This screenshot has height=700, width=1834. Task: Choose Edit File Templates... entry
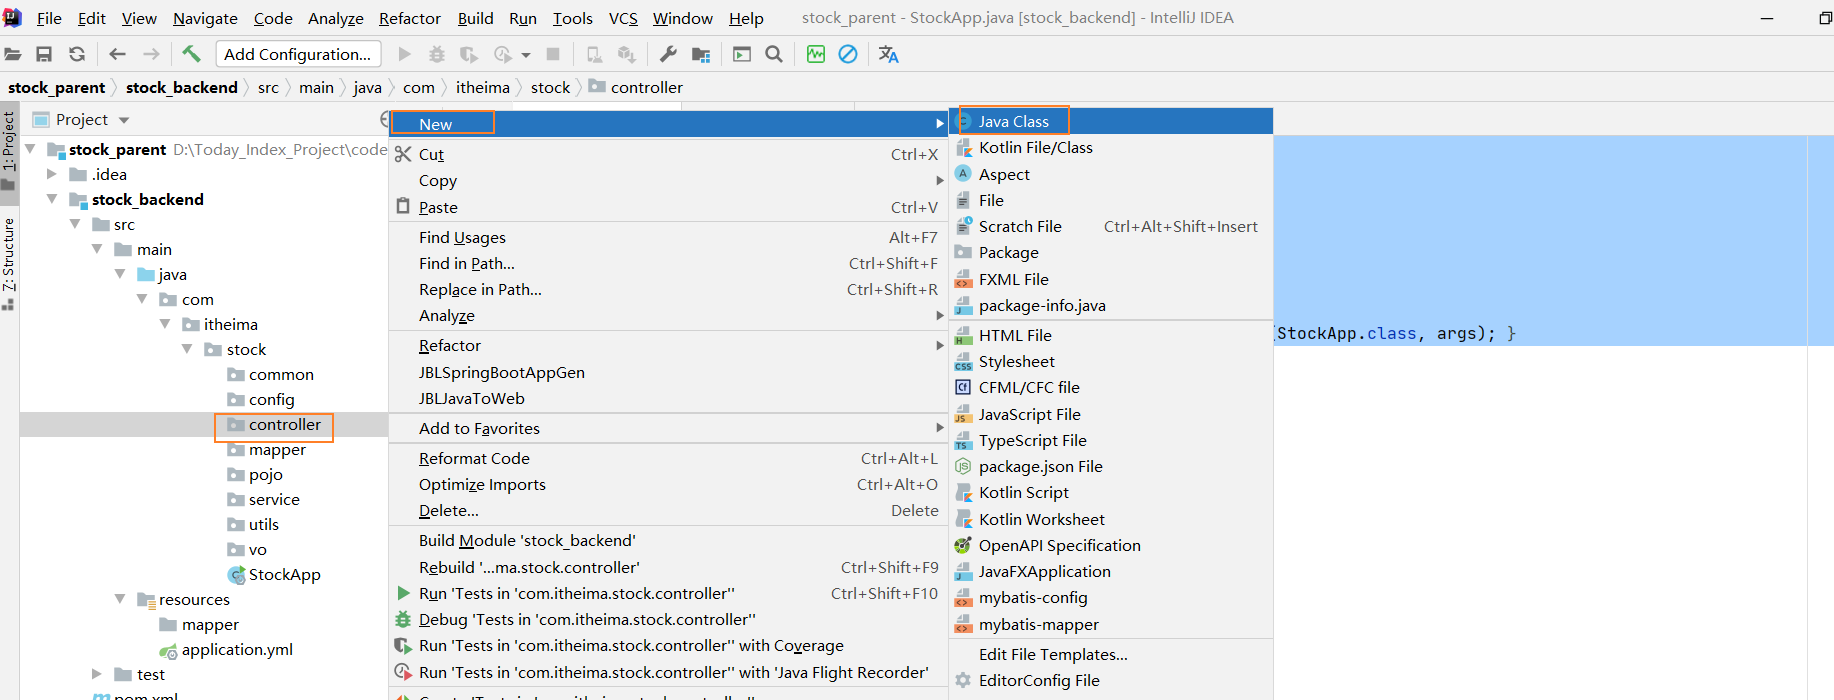(1110, 655)
